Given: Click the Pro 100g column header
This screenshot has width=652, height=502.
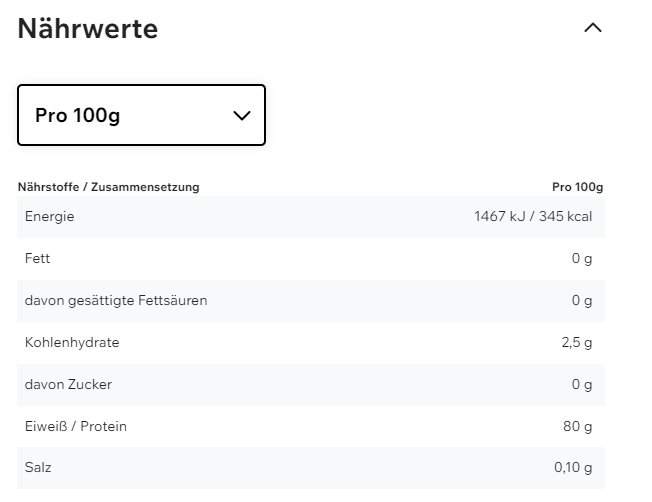Looking at the screenshot, I should coord(577,187).
